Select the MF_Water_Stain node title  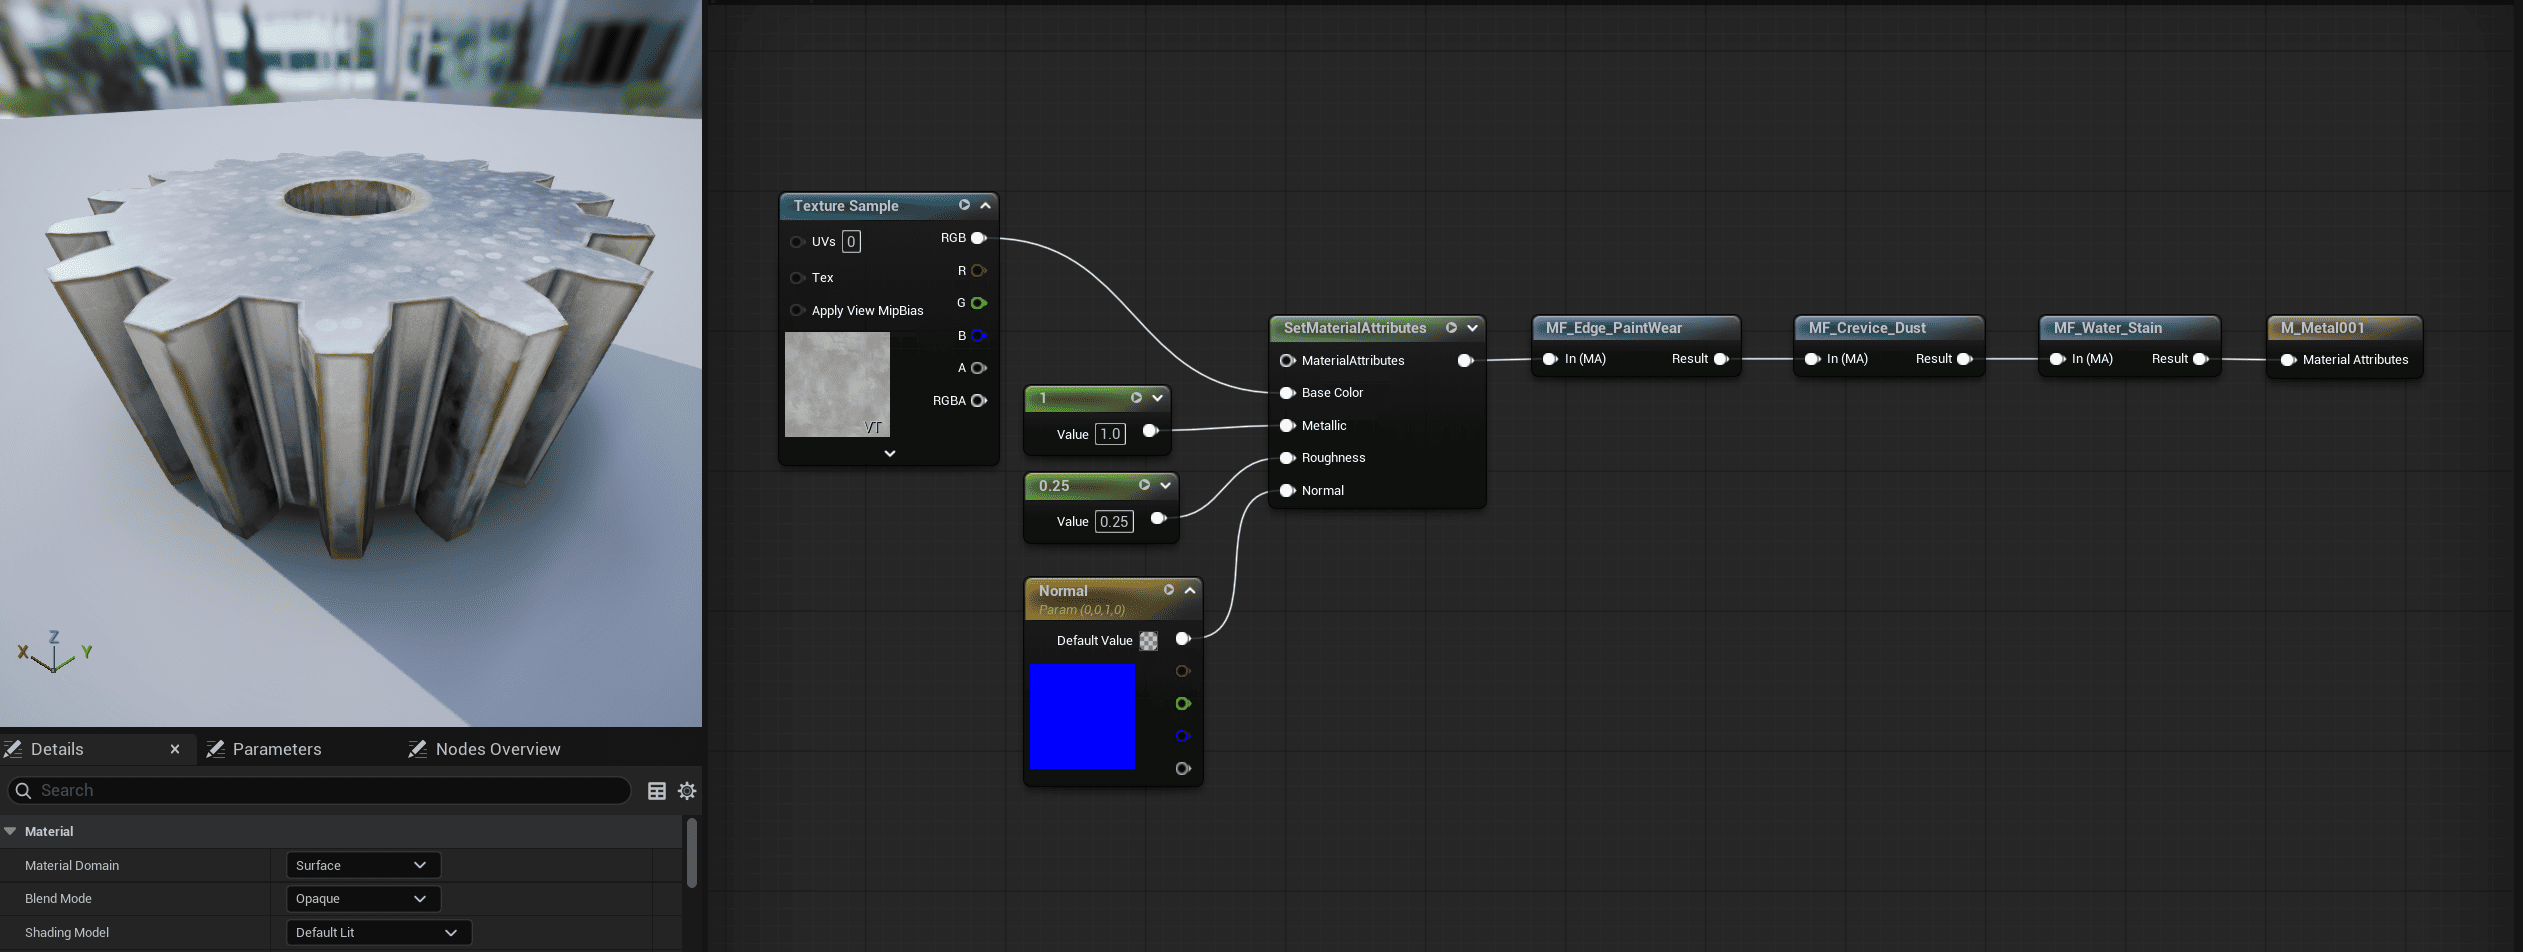2107,328
